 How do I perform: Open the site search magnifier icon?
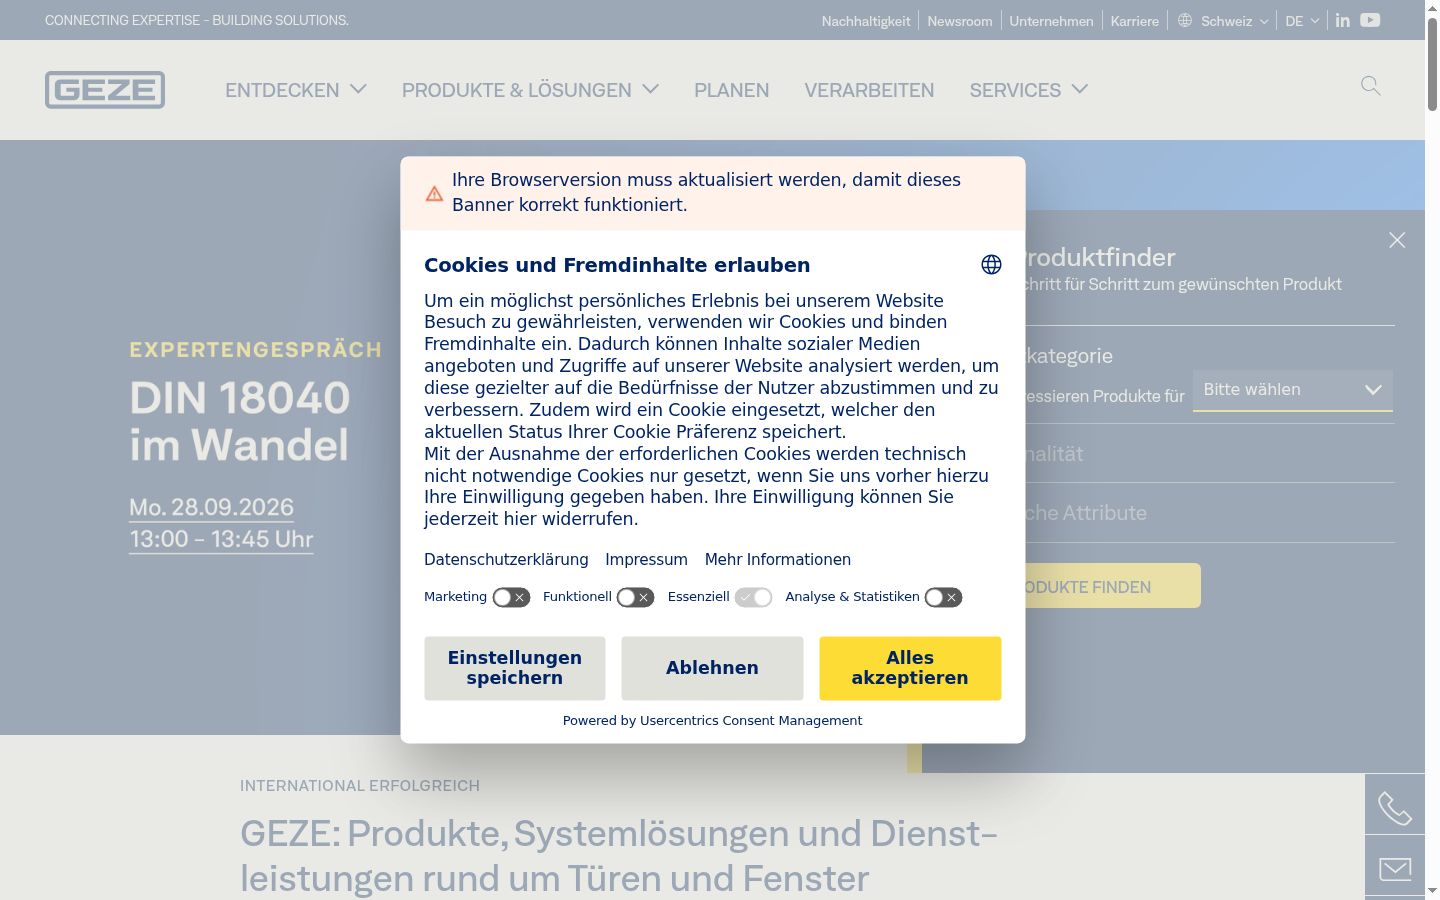[1371, 86]
